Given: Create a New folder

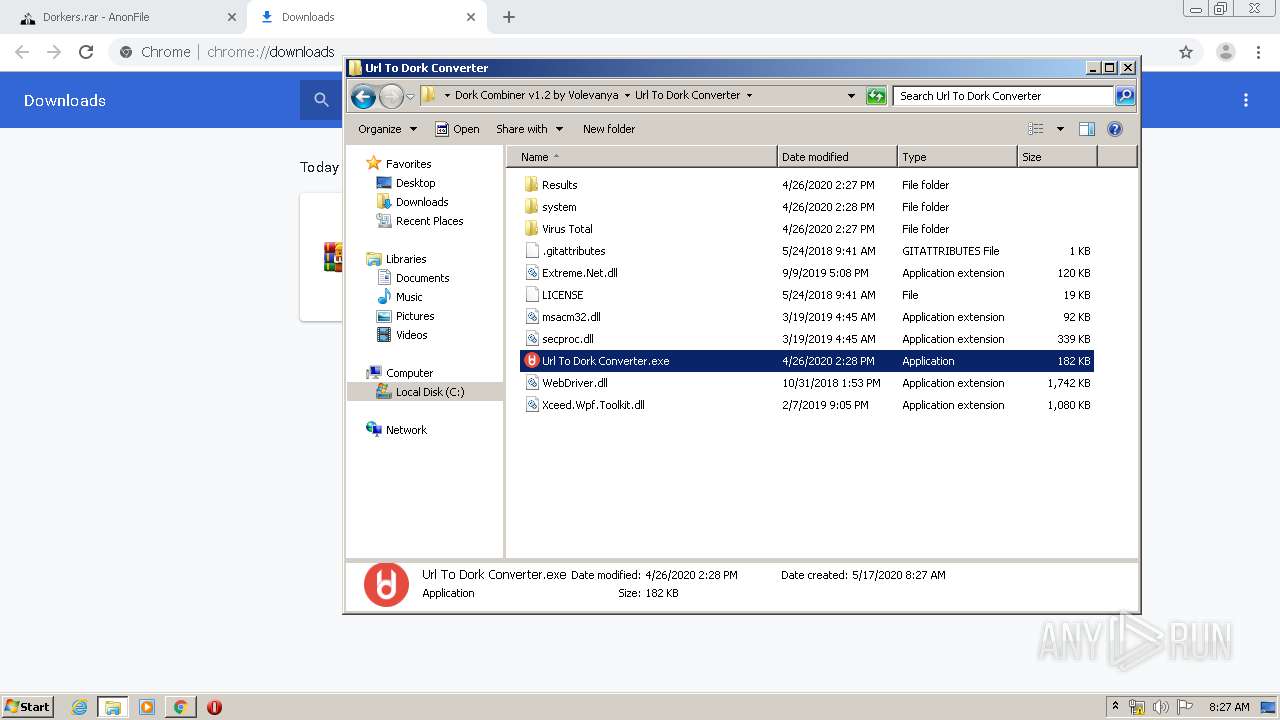Looking at the screenshot, I should point(609,129).
